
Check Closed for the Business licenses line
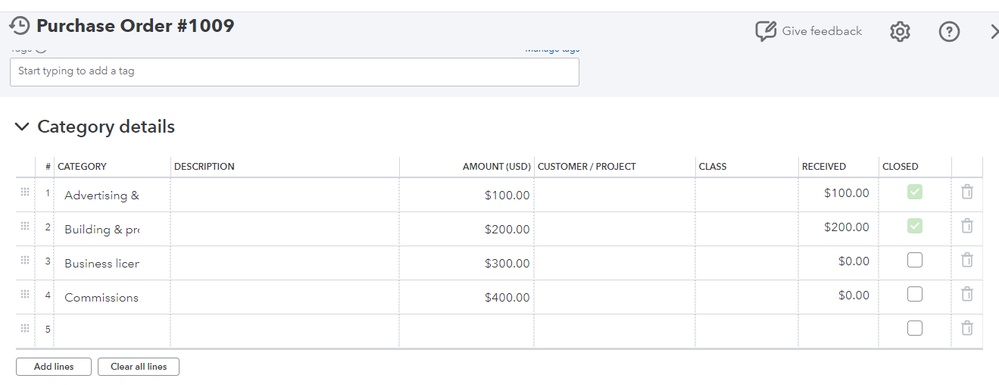pyautogui.click(x=914, y=260)
